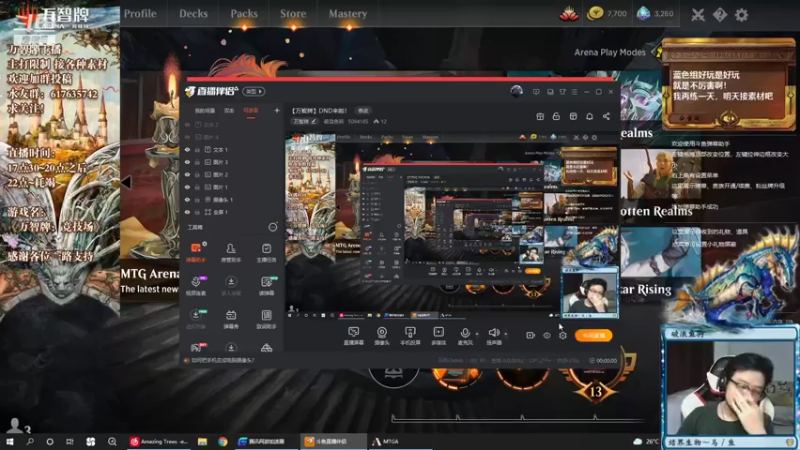Open the Store tab in MTG Arena
The width and height of the screenshot is (800, 450).
(293, 14)
